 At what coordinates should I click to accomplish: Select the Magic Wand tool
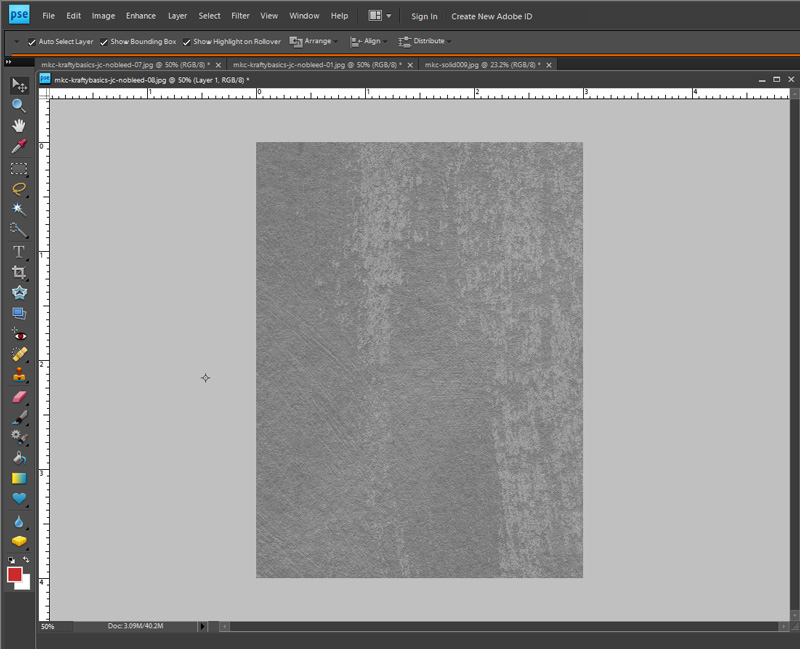pos(19,209)
